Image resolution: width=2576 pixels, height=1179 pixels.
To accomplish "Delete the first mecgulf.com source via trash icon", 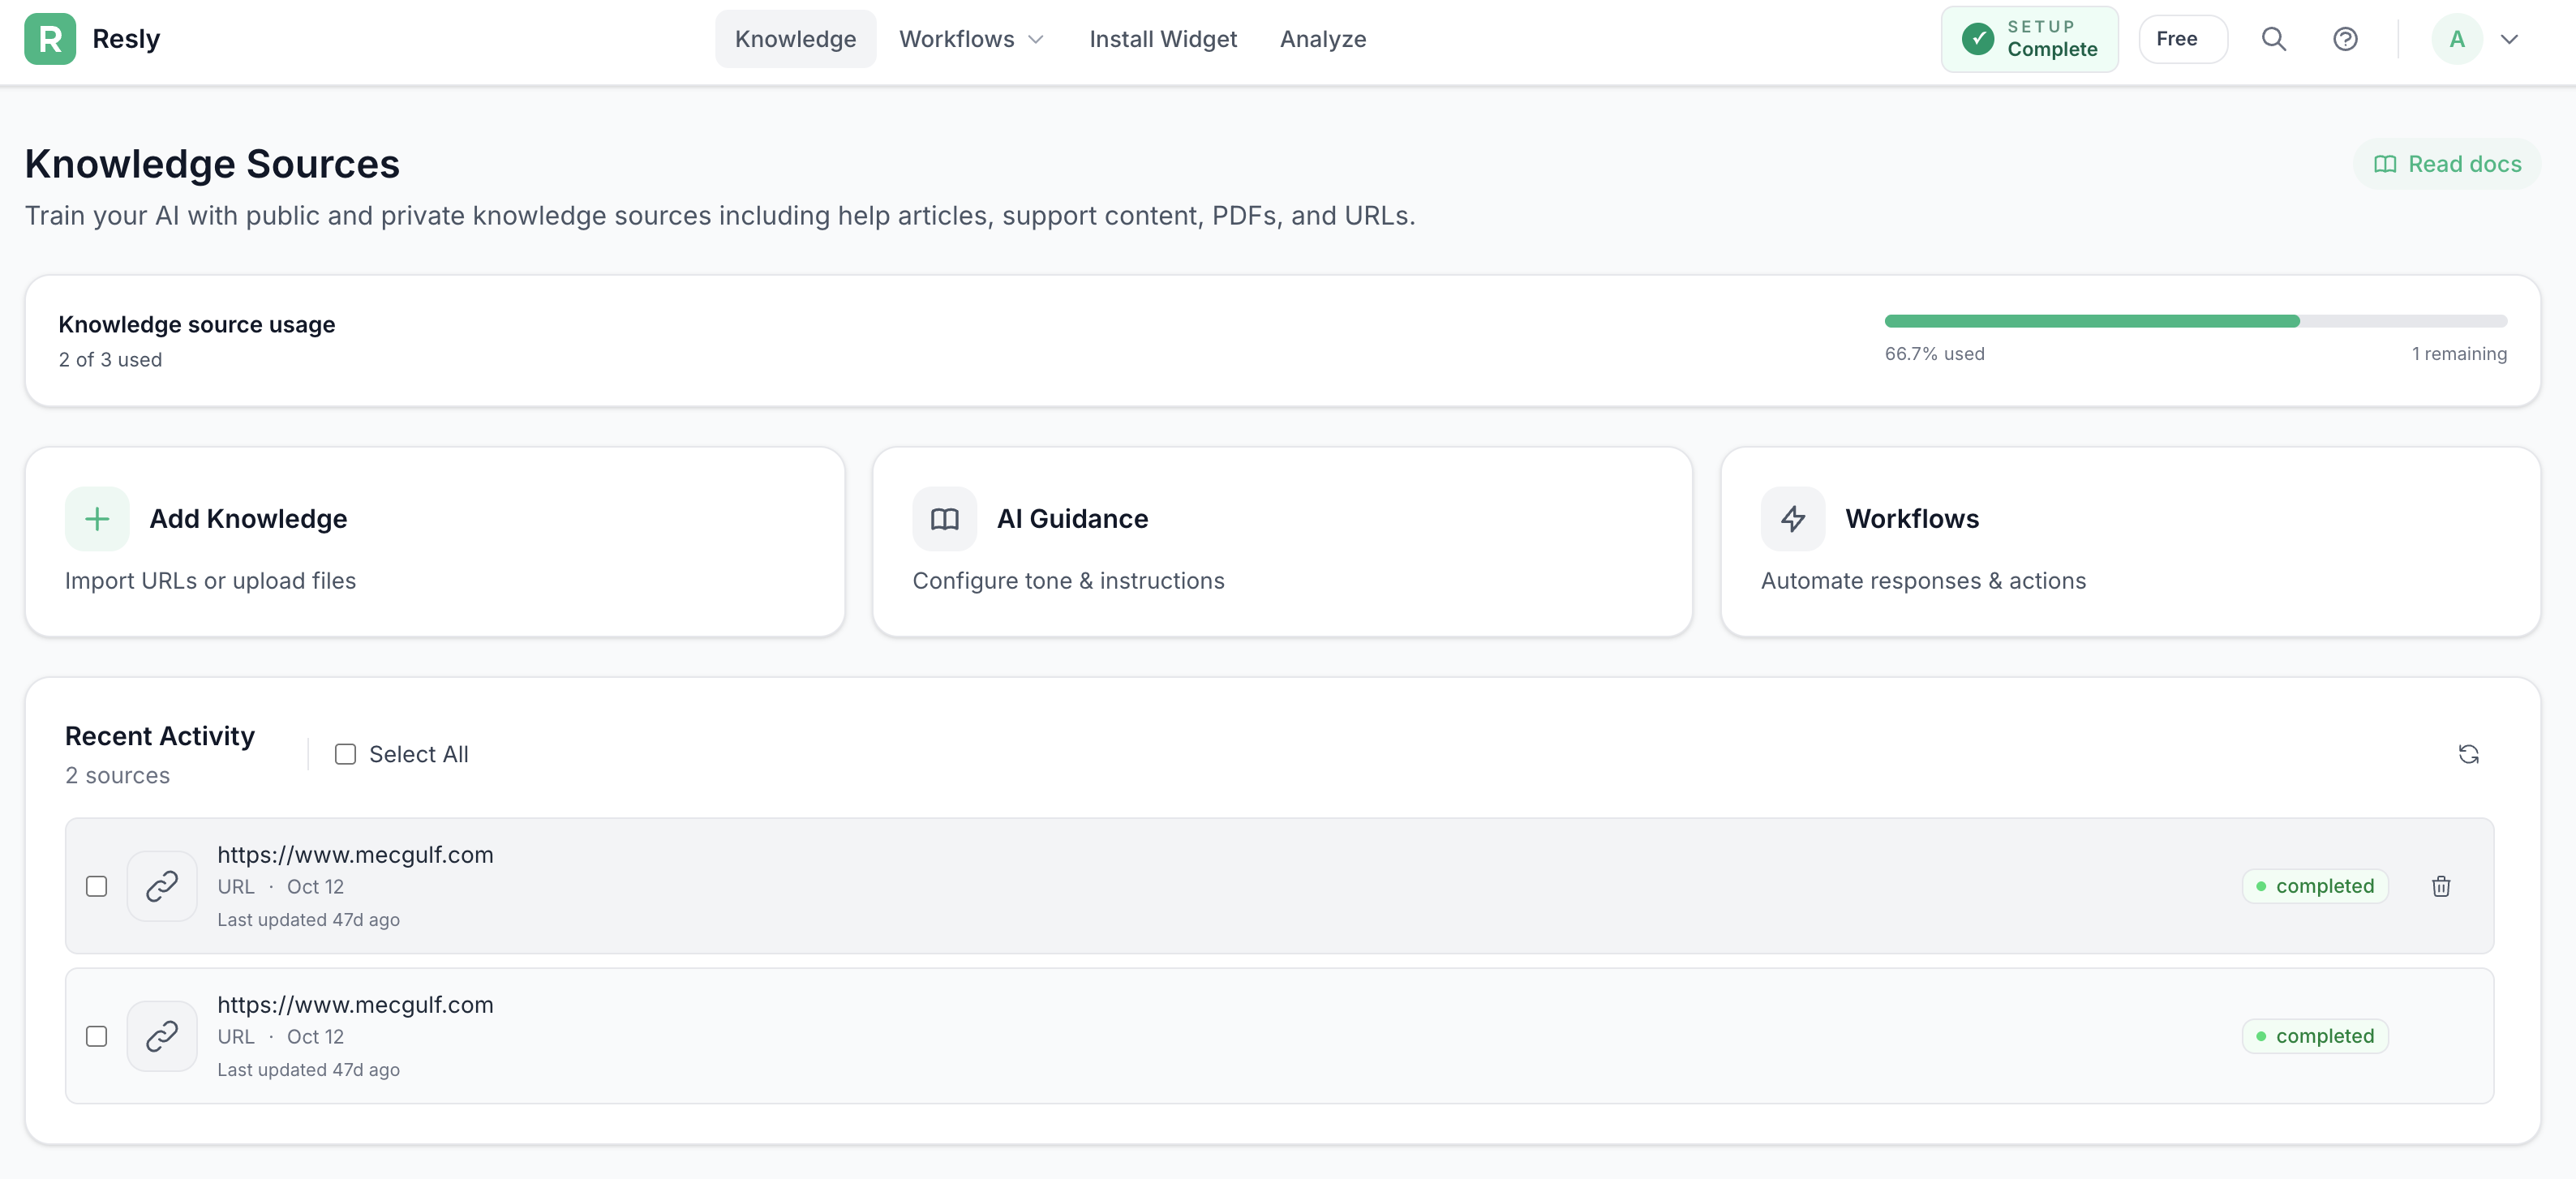I will [2440, 886].
